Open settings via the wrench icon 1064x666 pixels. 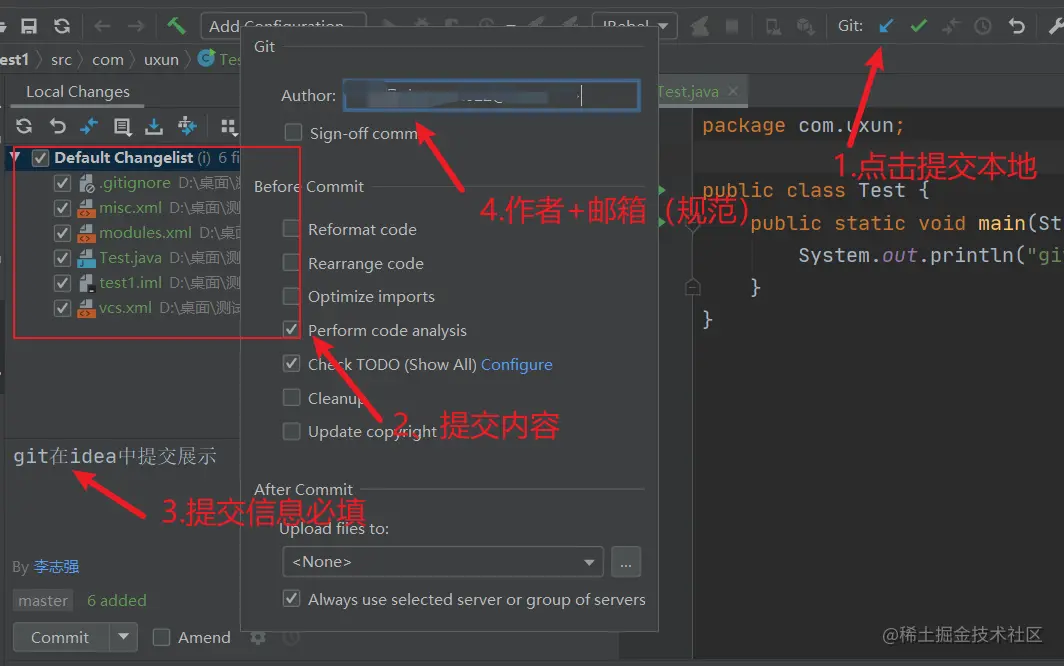1056,26
